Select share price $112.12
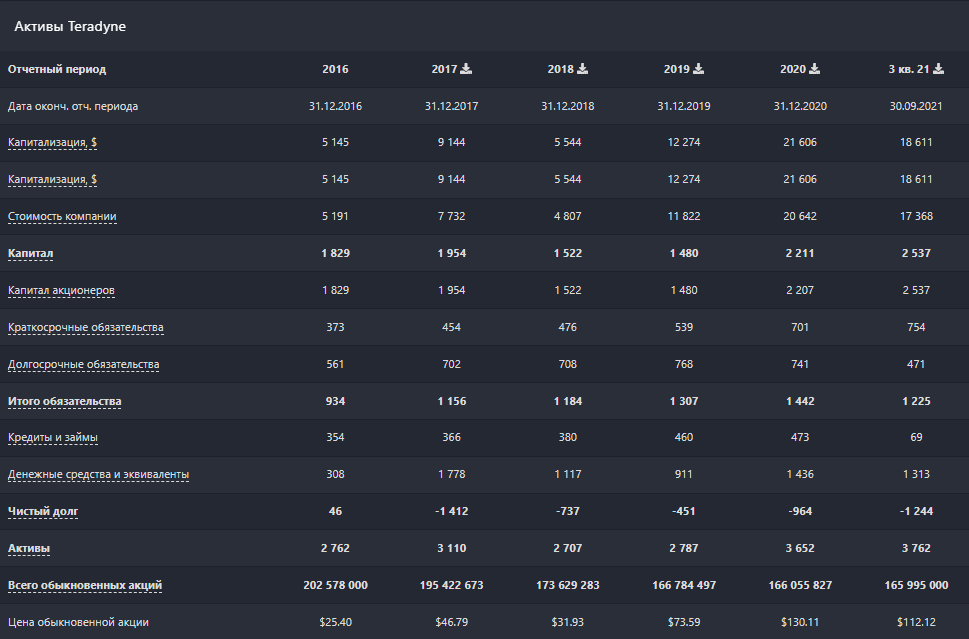The height and width of the screenshot is (639, 969). coord(916,622)
